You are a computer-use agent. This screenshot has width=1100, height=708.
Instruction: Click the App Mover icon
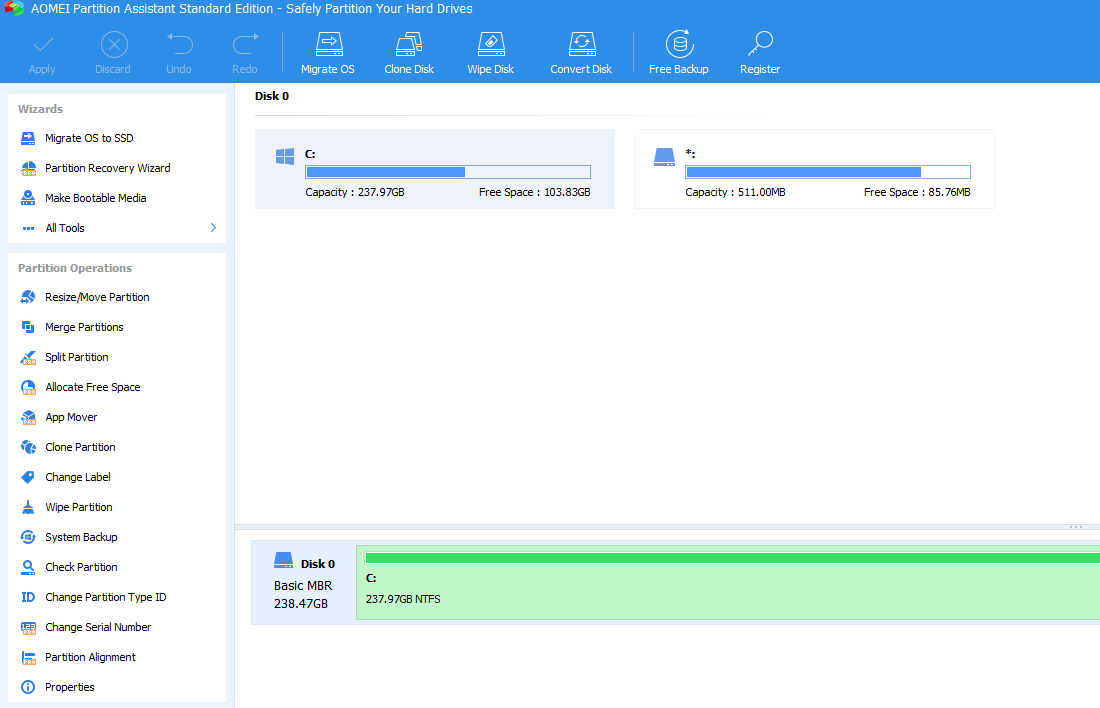(x=28, y=418)
